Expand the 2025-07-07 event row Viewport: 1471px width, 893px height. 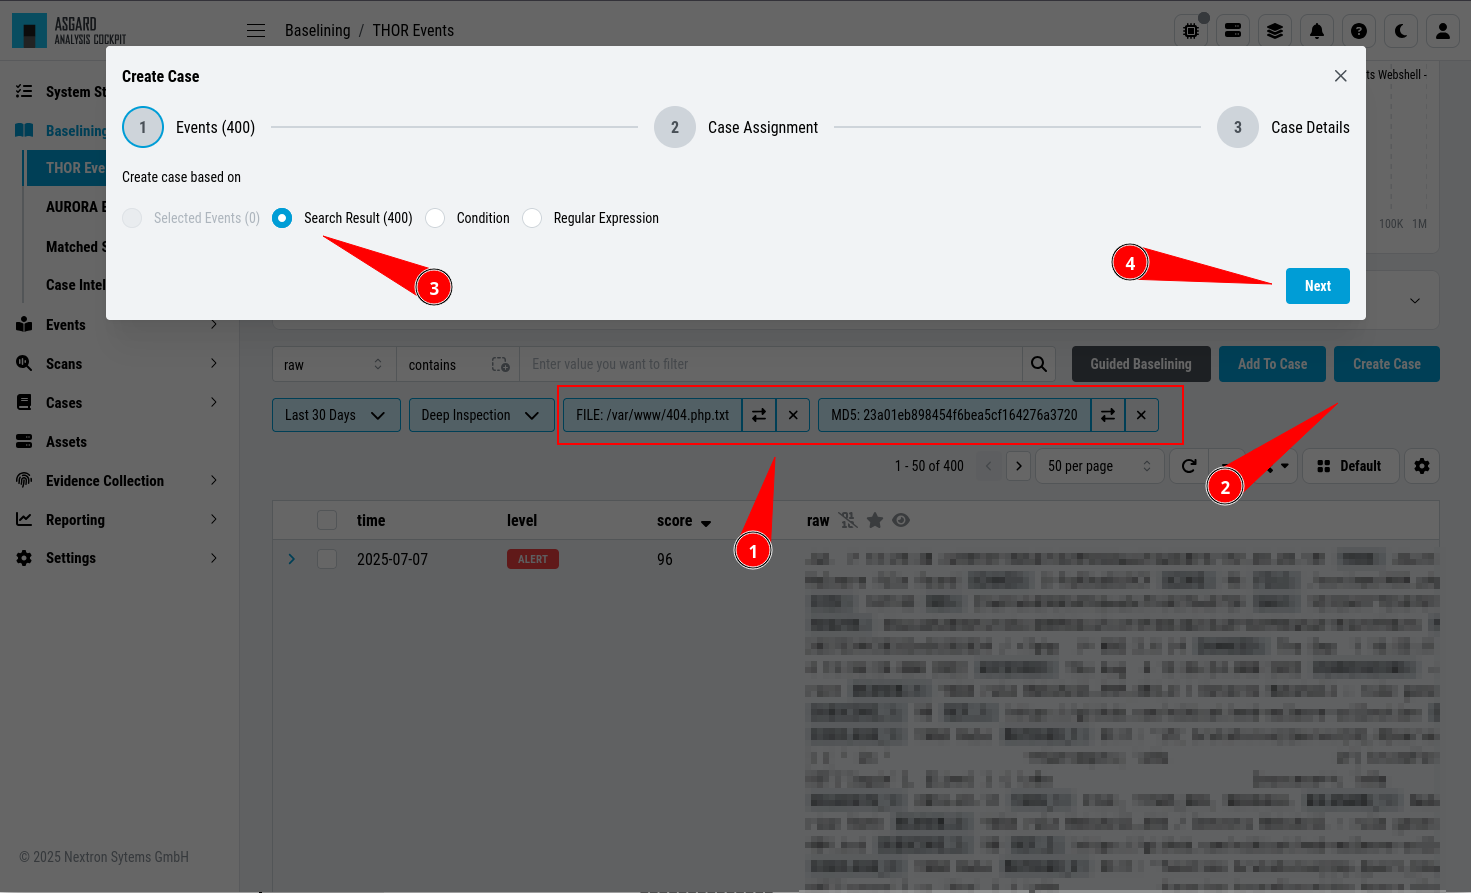point(292,559)
